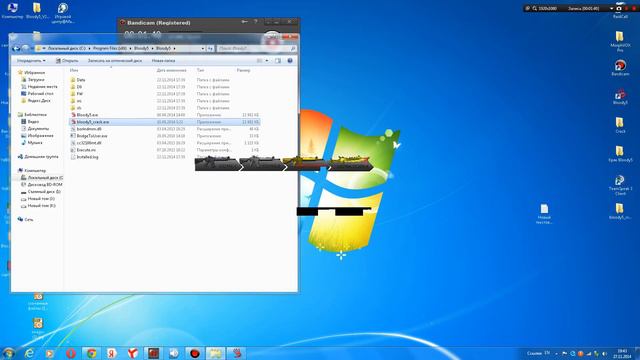Open the view options dropdown arrow in toolbar

click(267, 60)
